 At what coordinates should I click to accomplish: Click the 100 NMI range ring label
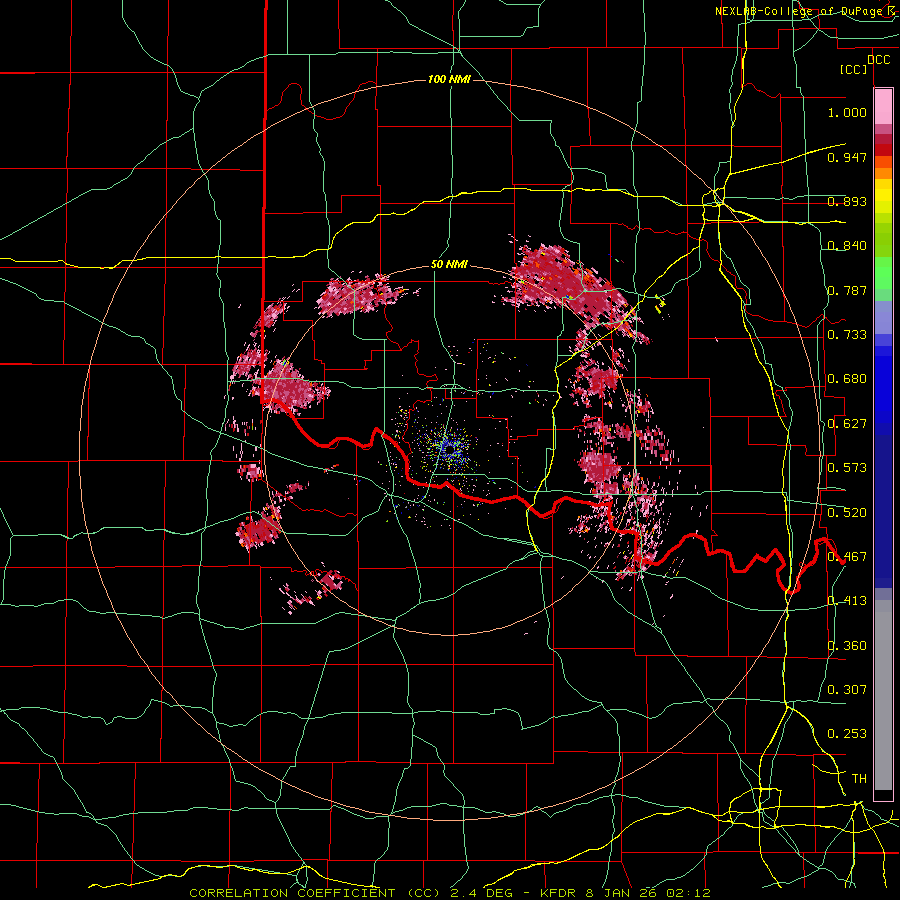point(449,79)
